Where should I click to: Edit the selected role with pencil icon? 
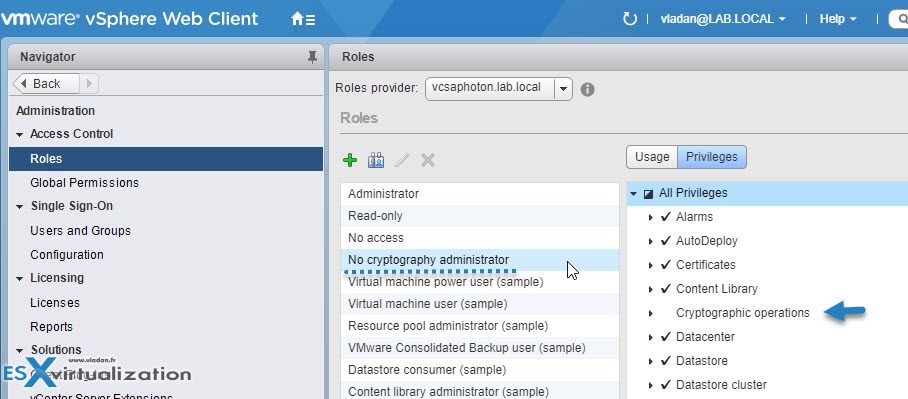click(401, 160)
